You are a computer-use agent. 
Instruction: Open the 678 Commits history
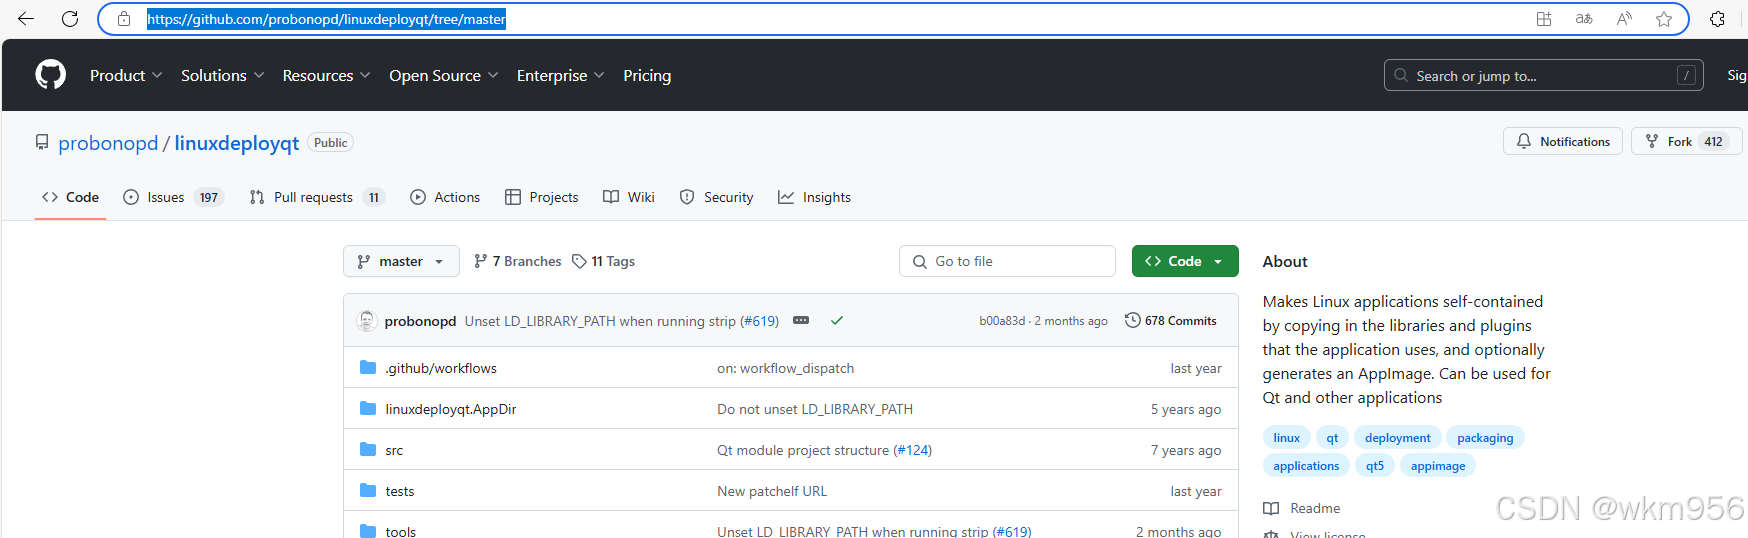(1171, 320)
